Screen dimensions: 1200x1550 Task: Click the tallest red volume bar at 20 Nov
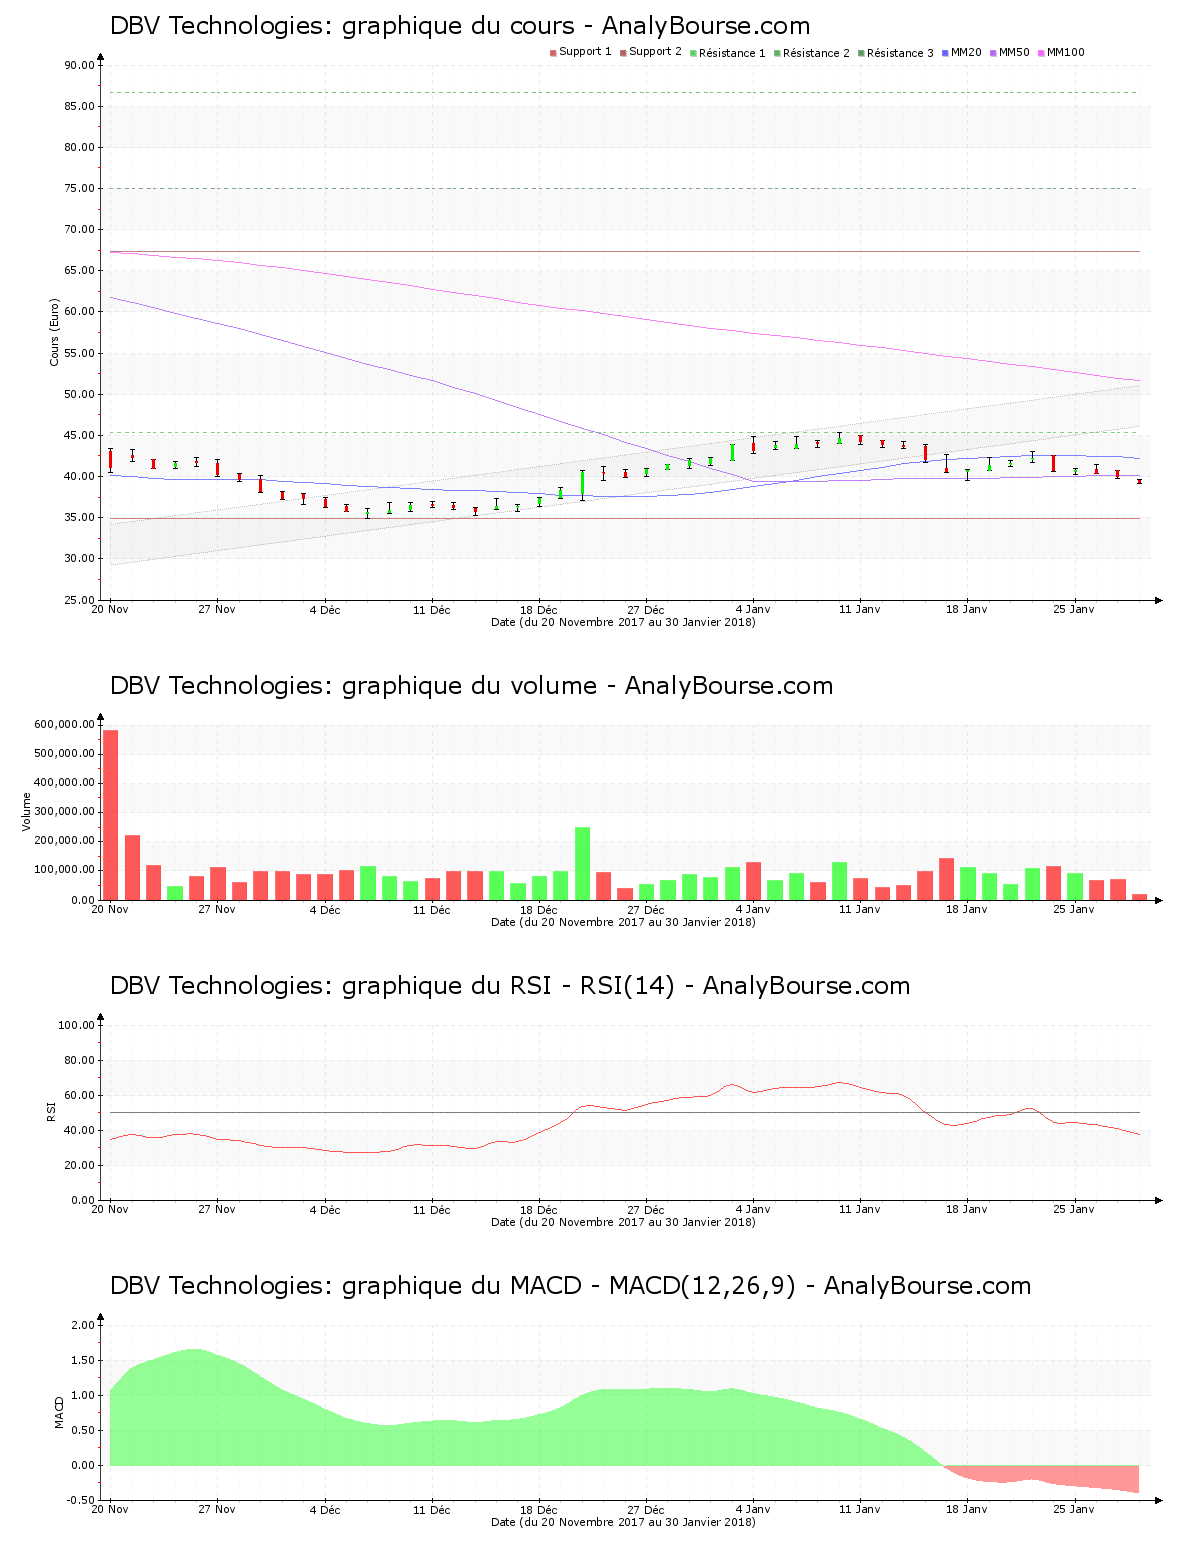pyautogui.click(x=111, y=815)
